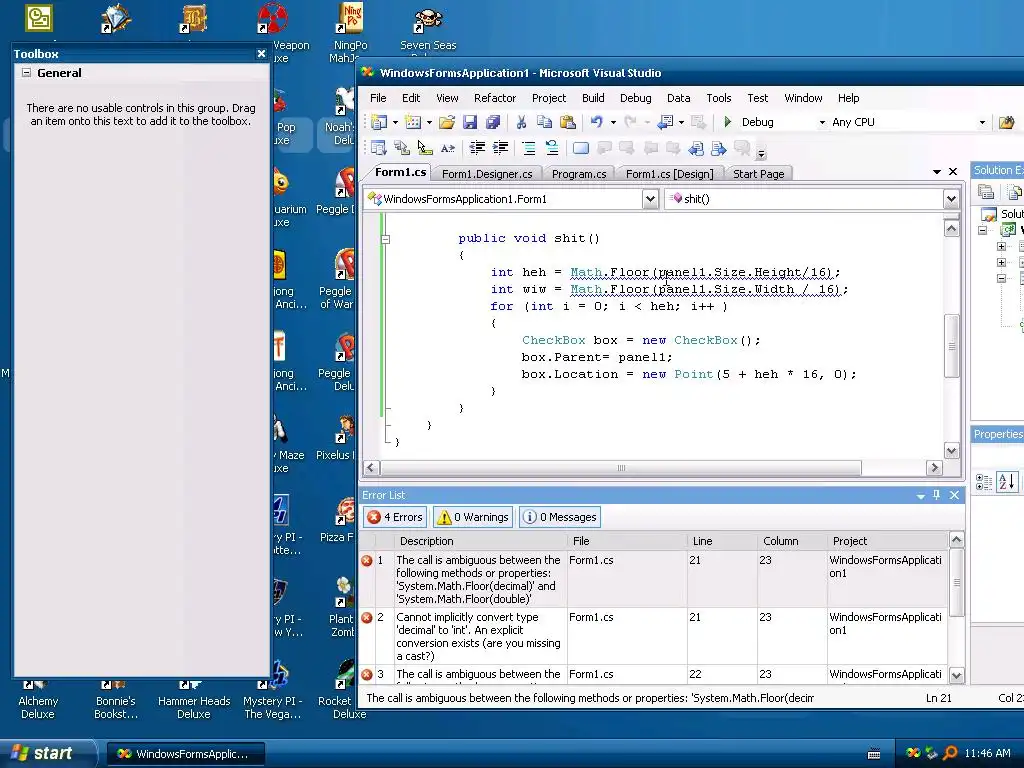Cut selection with the scissors icon
The width and height of the screenshot is (1024, 768).
[521, 122]
